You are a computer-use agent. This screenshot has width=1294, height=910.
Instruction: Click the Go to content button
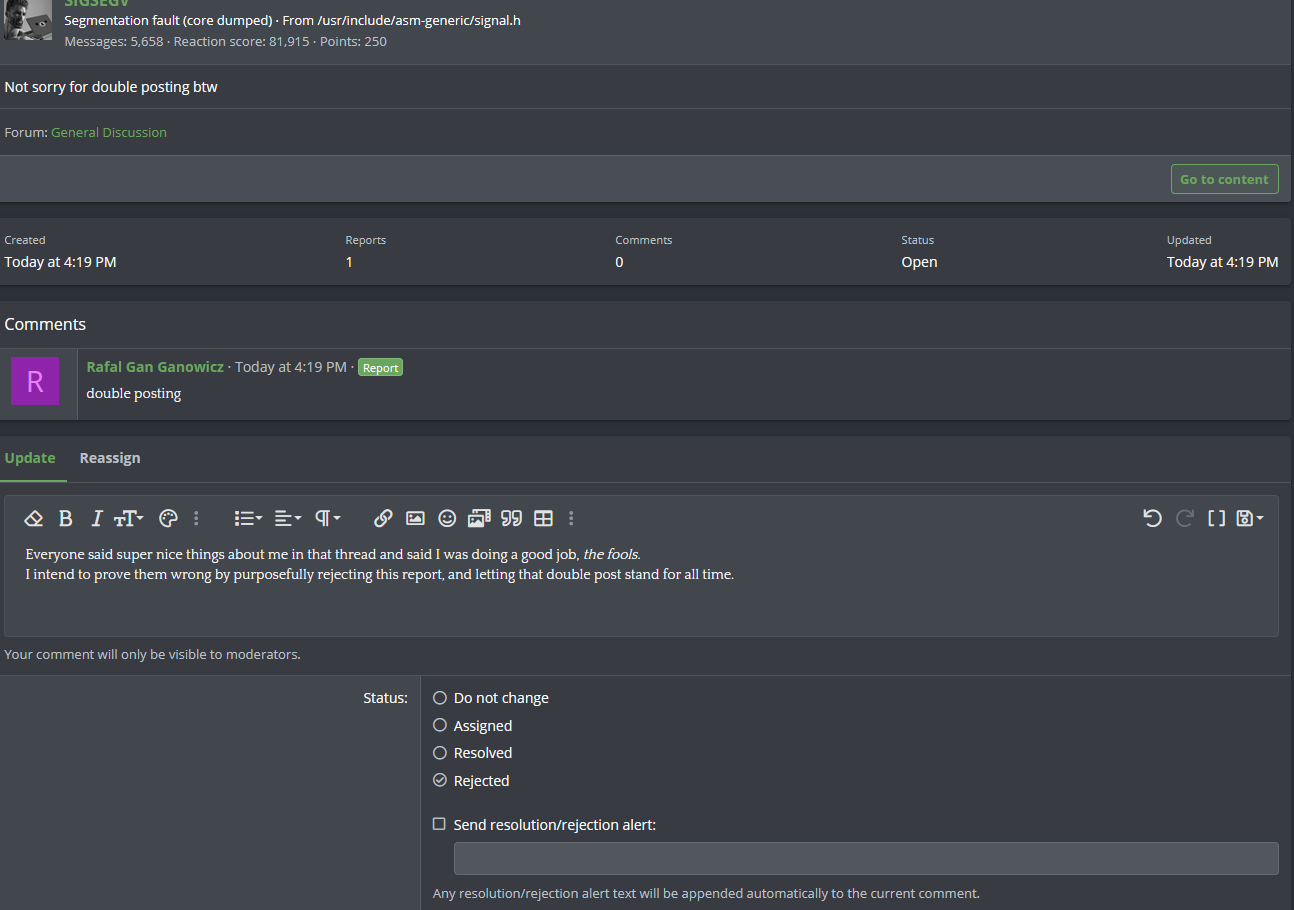pyautogui.click(x=1225, y=179)
